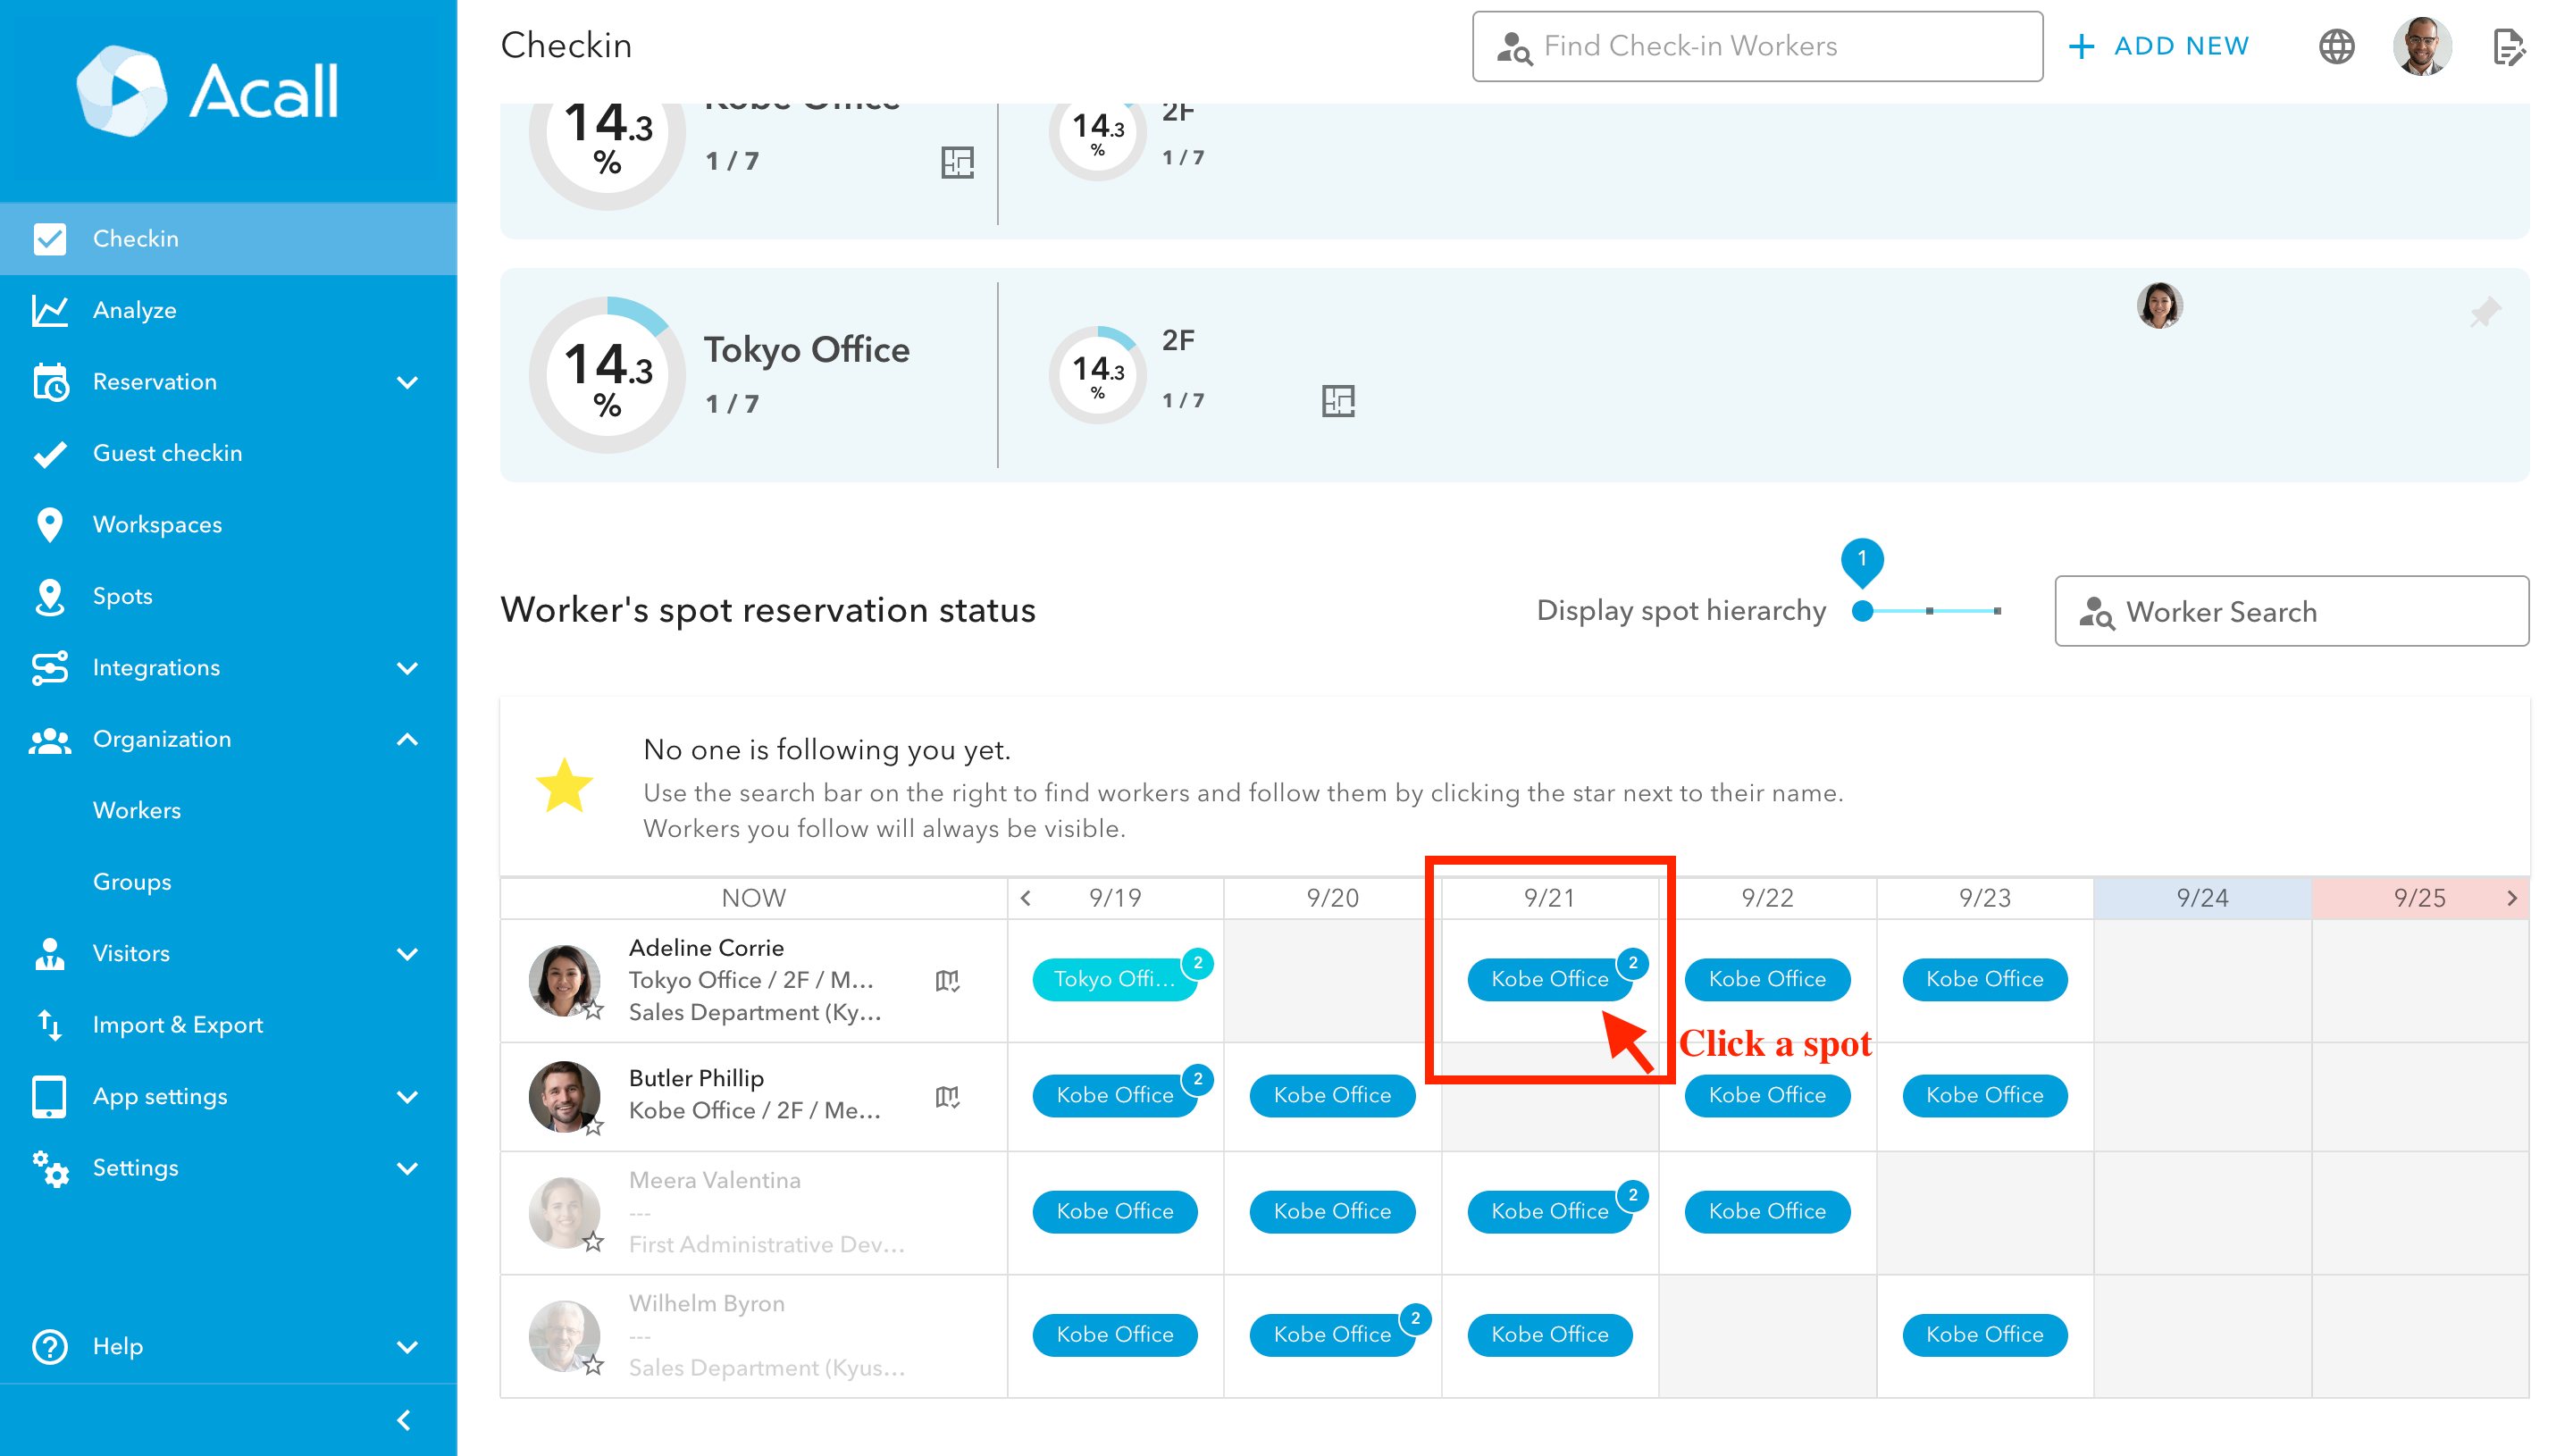Open the Analyze page from the sidebar
2573x1456 pixels.
(x=135, y=310)
